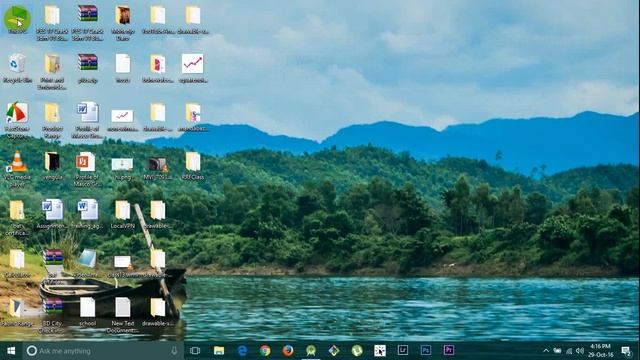The height and width of the screenshot is (360, 640).
Task: Click the battery icon in the tray
Action: click(x=557, y=351)
